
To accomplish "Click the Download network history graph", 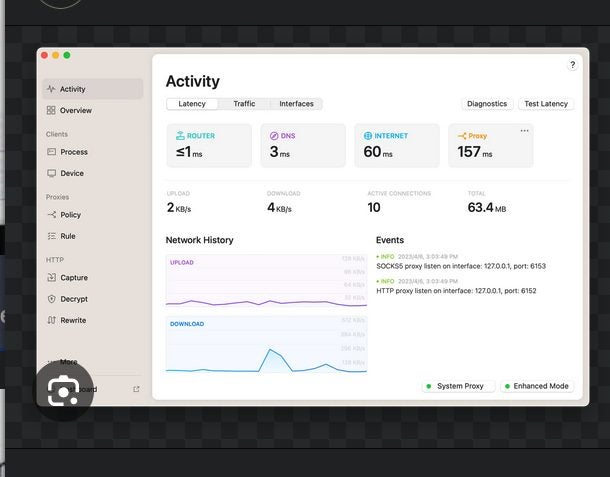I will [266, 346].
